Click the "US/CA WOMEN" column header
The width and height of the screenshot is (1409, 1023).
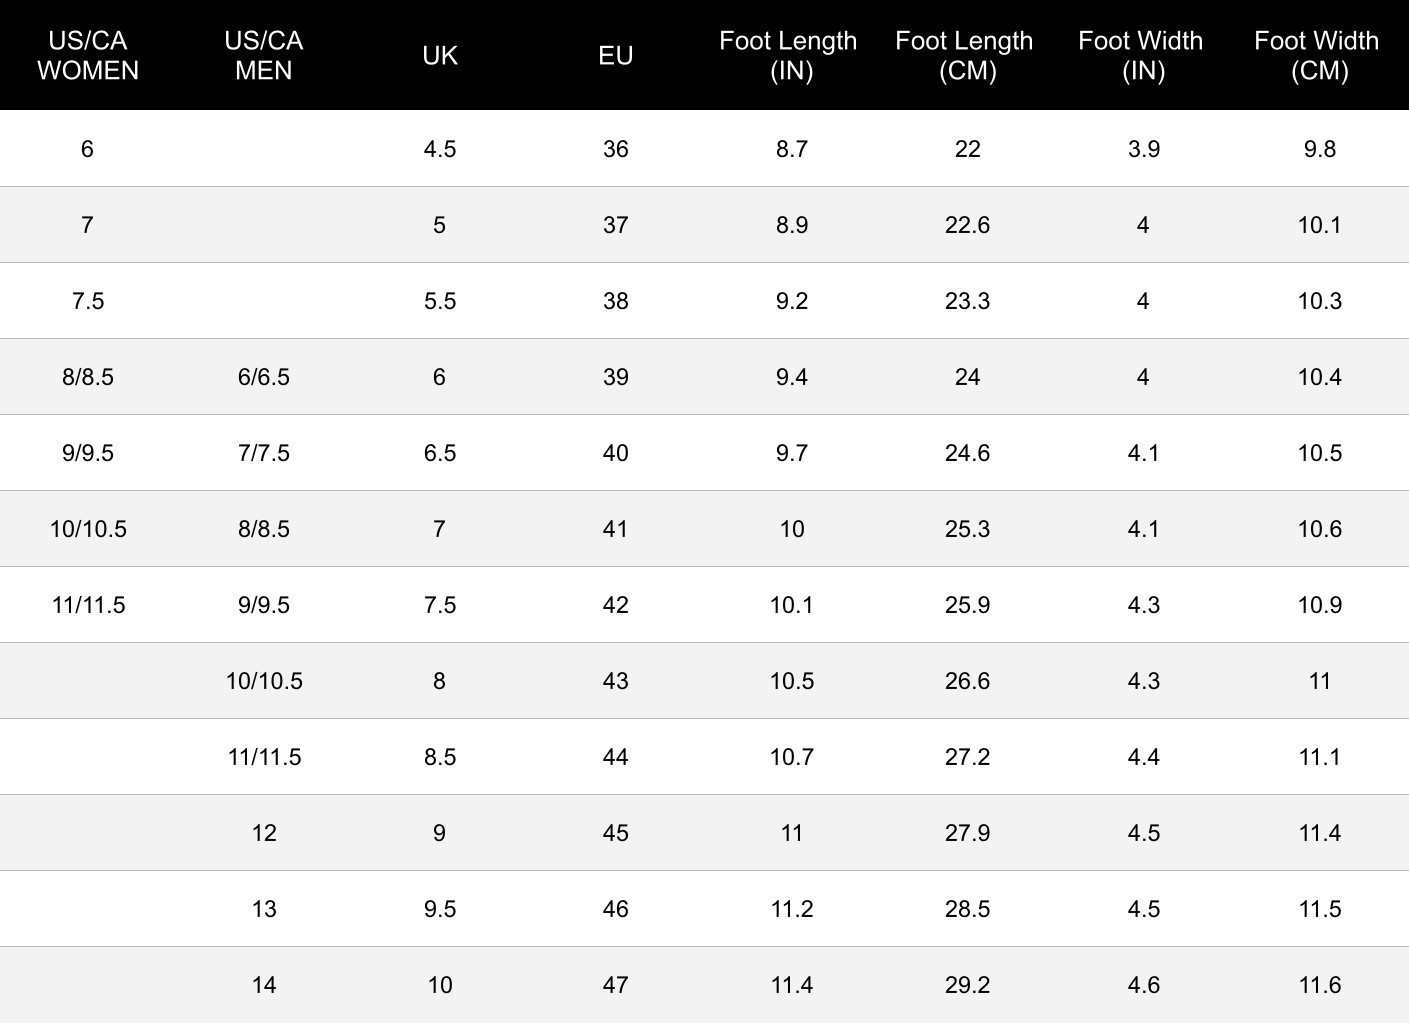click(x=88, y=55)
